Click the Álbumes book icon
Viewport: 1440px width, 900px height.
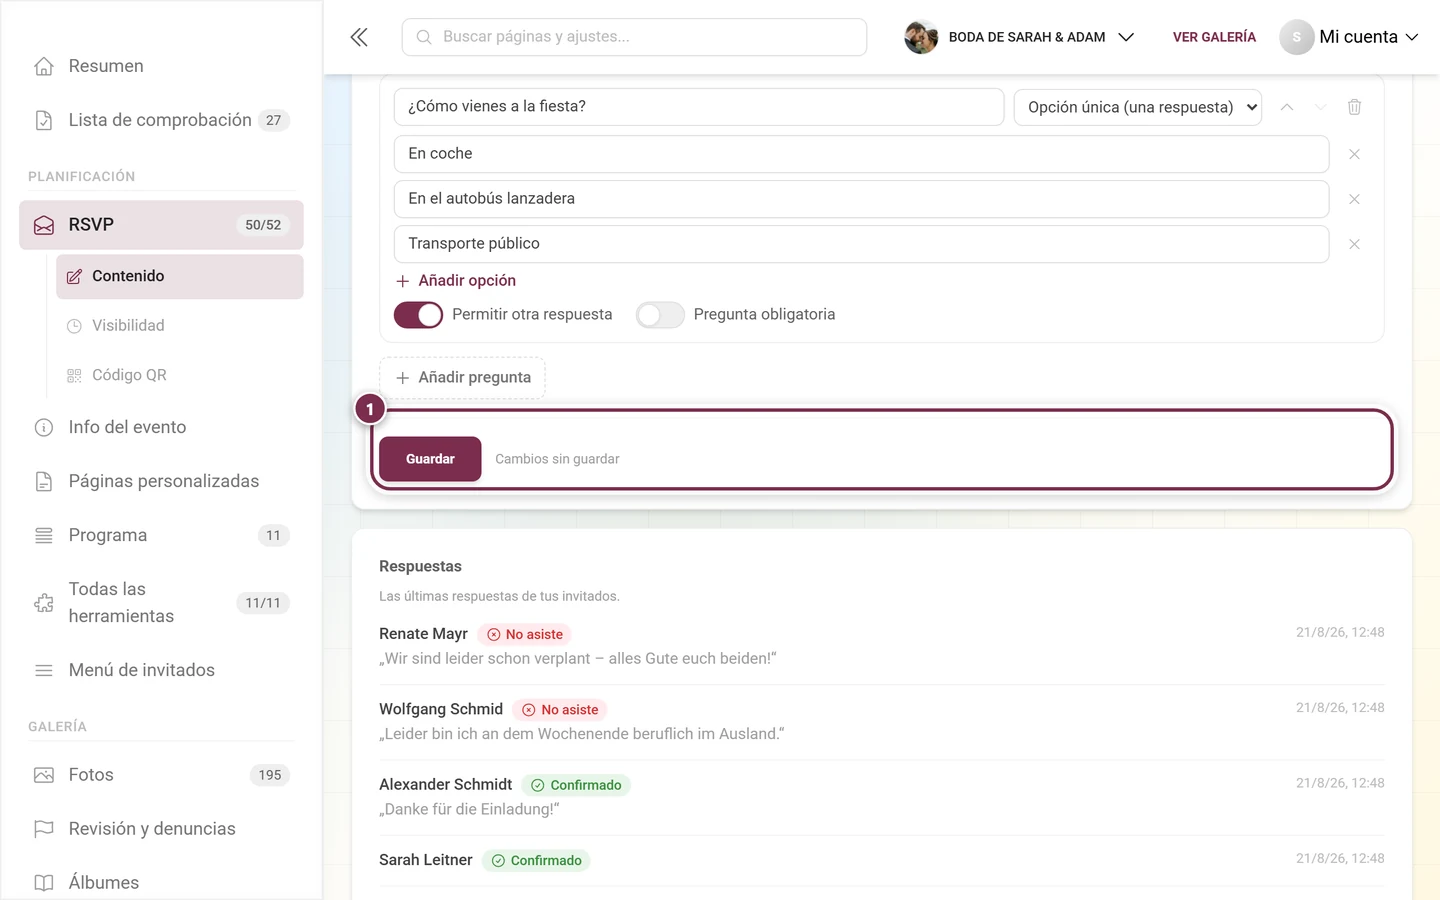[44, 883]
